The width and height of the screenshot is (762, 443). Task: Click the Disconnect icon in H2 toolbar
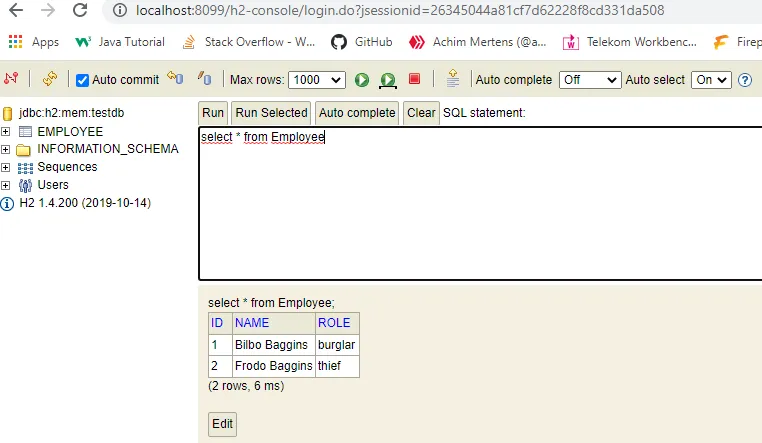point(11,79)
